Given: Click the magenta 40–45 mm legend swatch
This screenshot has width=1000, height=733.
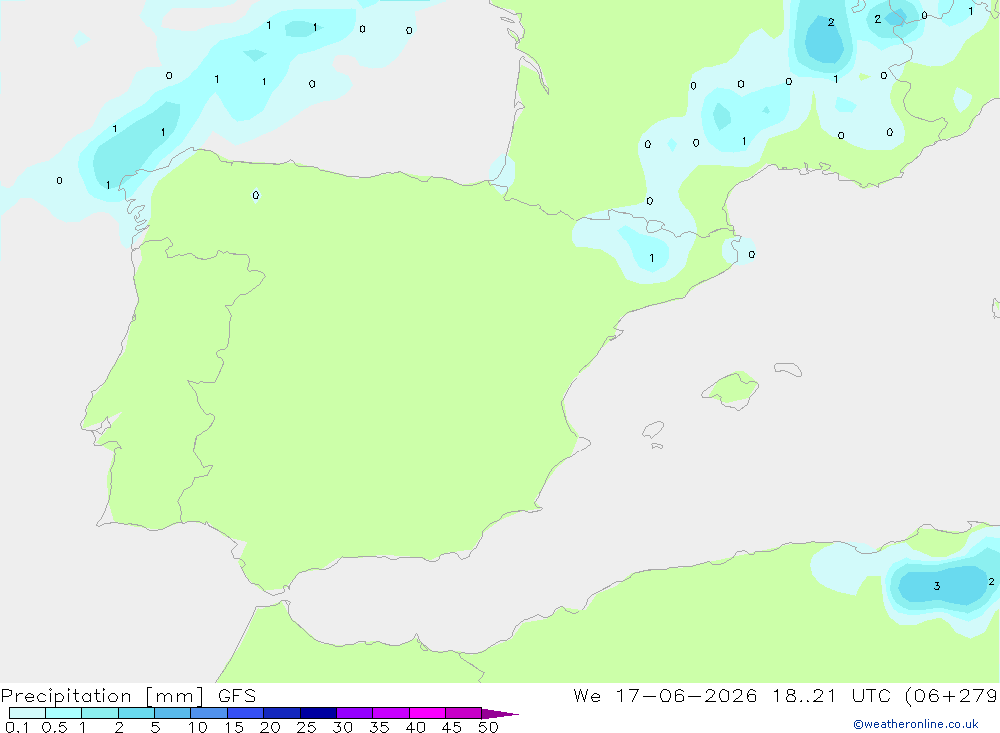Looking at the screenshot, I should coord(427,713).
